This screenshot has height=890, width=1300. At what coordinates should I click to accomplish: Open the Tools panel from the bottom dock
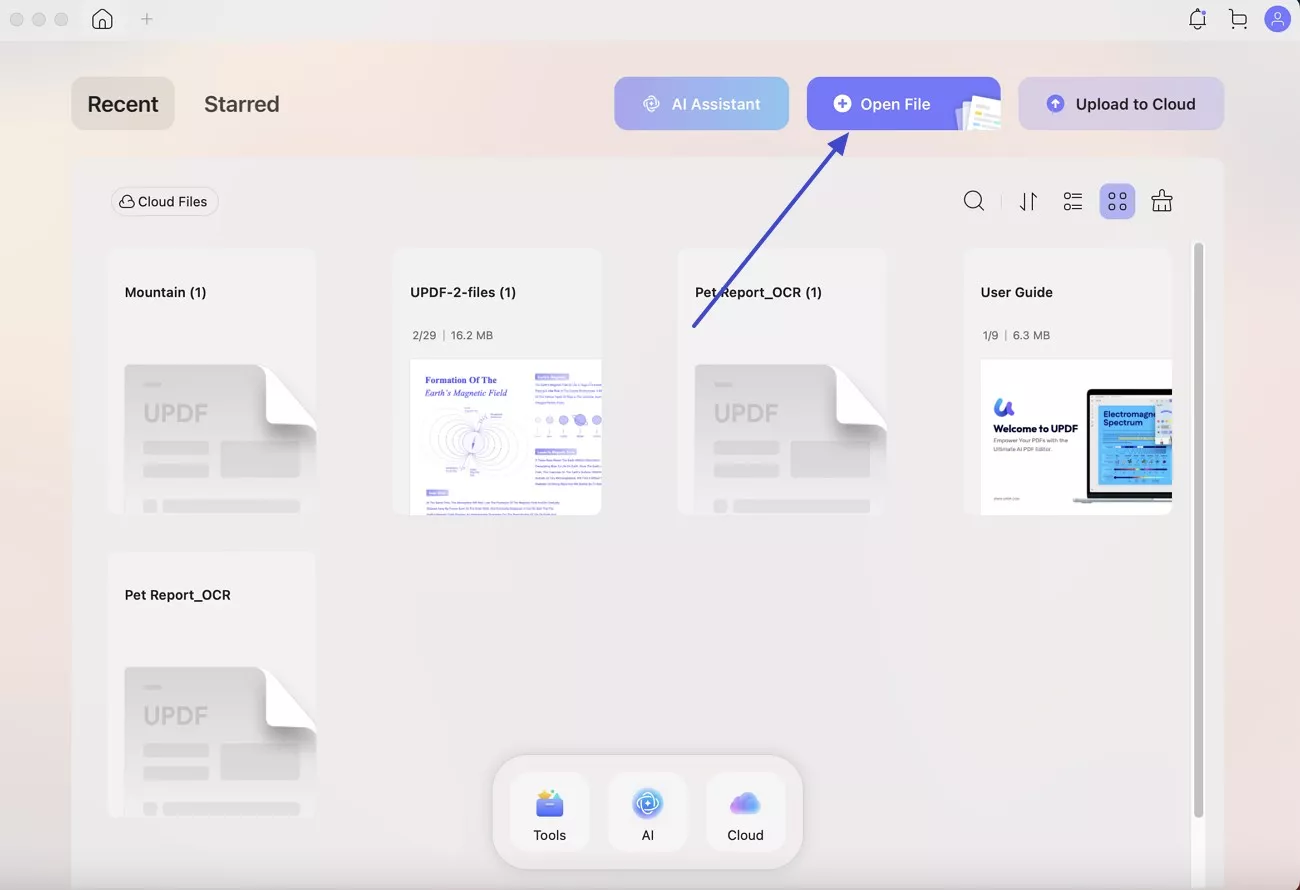(549, 812)
